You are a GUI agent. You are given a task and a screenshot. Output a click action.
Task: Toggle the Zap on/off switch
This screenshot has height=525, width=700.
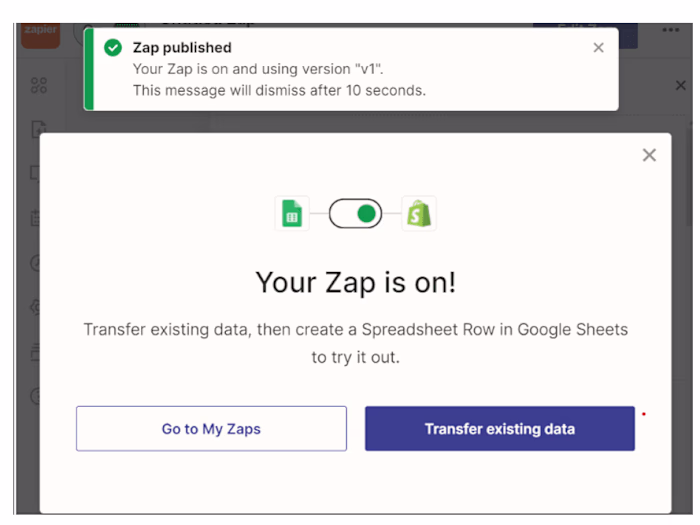point(355,213)
